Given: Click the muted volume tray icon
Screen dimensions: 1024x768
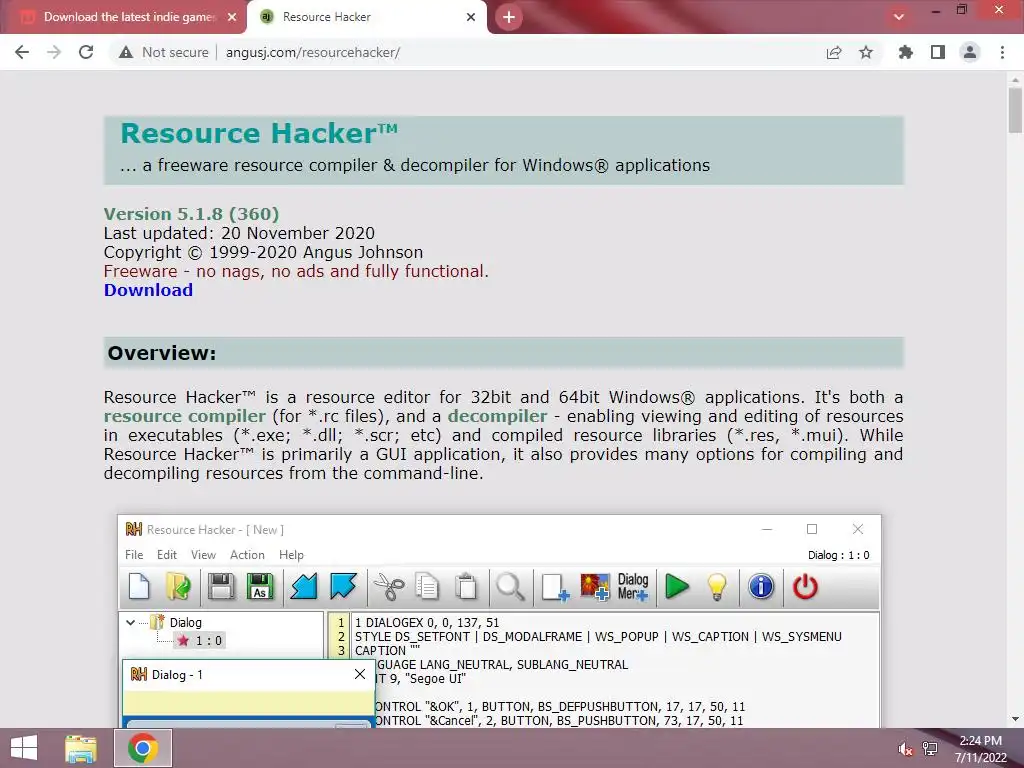Looking at the screenshot, I should pyautogui.click(x=905, y=749).
